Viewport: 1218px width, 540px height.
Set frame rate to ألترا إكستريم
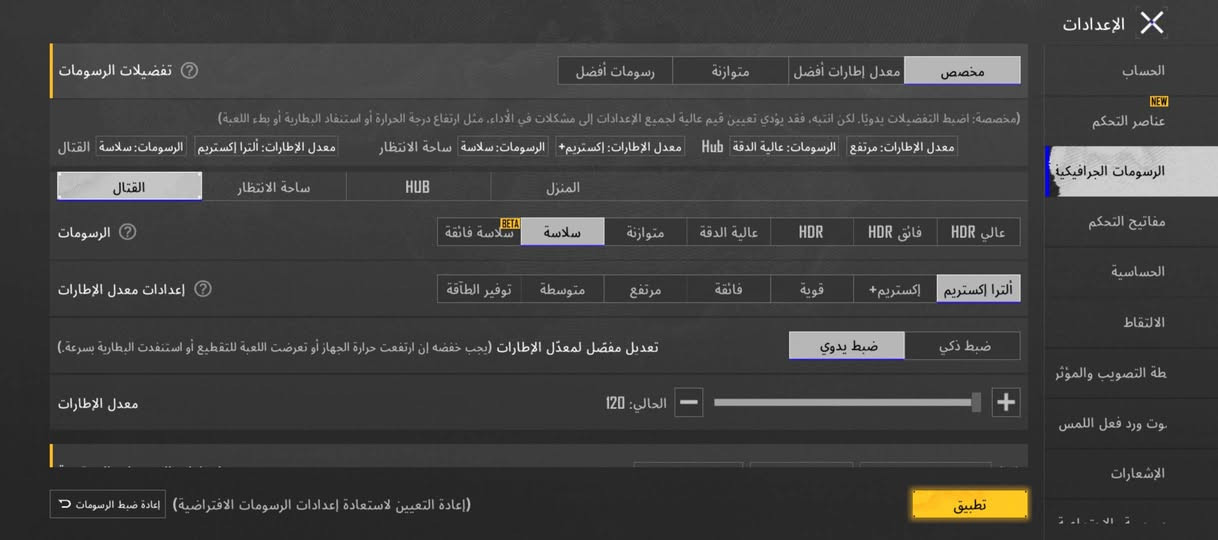pyautogui.click(x=978, y=289)
